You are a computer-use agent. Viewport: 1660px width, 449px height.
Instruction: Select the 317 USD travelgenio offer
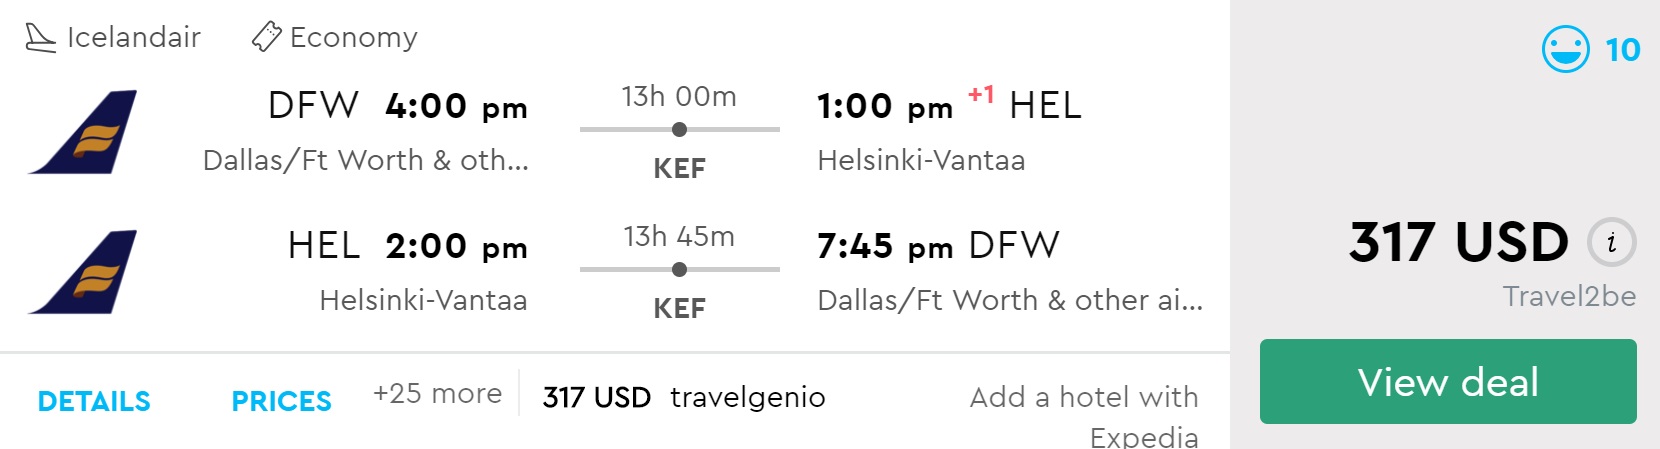click(683, 397)
